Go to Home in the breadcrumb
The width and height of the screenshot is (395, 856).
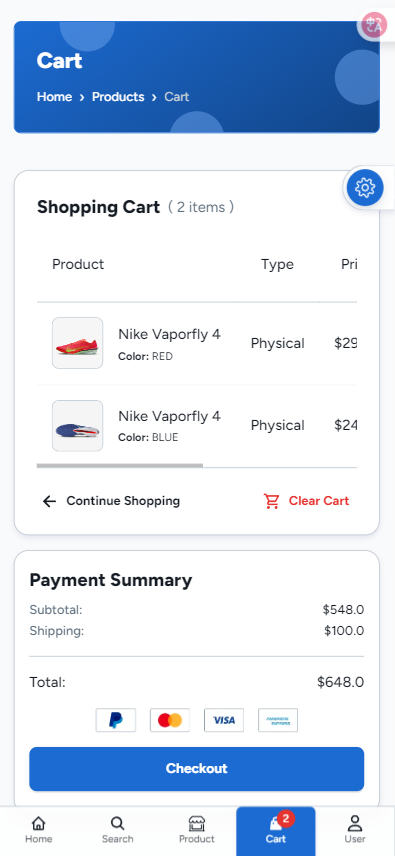point(54,97)
